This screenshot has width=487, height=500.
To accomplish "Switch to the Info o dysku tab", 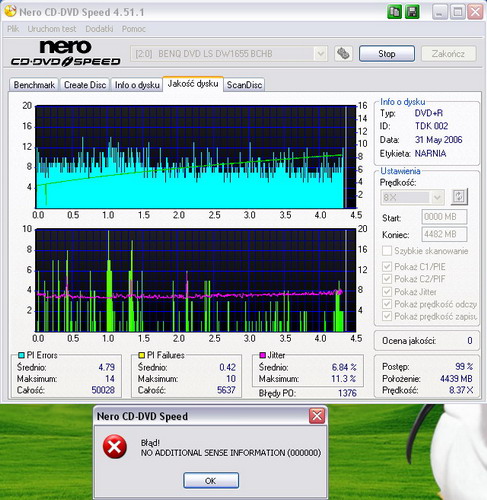I will click(137, 85).
